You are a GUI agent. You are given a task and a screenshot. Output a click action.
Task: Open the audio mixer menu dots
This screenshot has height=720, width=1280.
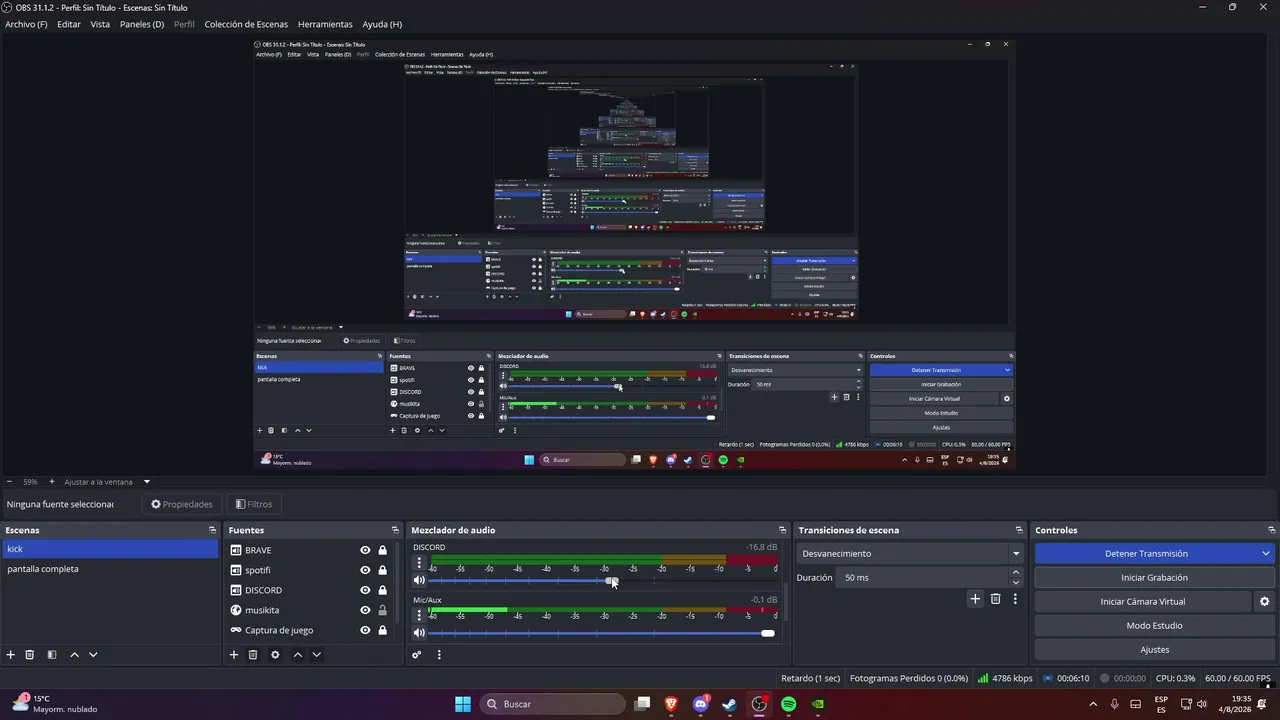tap(439, 655)
